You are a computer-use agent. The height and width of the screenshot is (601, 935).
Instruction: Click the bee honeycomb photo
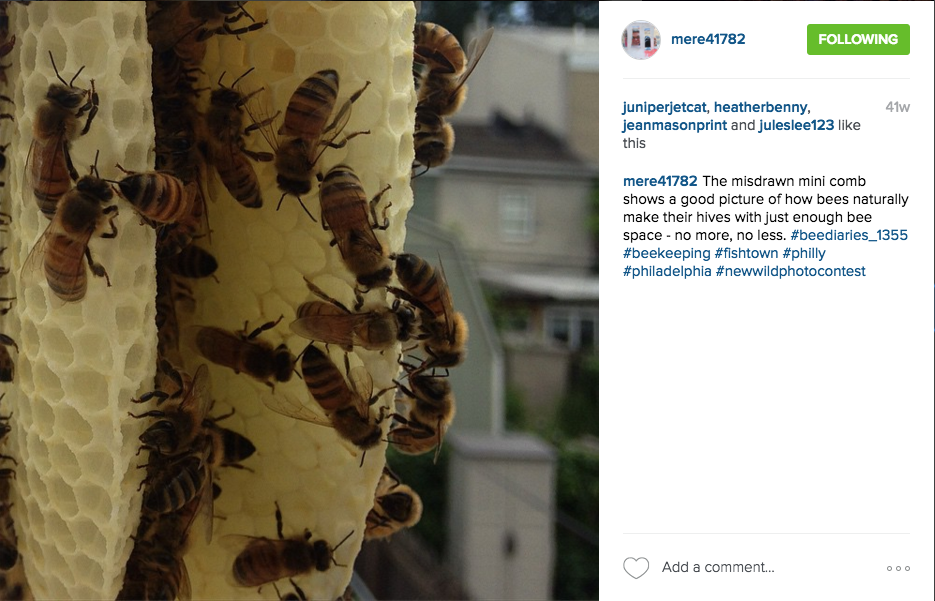point(299,300)
